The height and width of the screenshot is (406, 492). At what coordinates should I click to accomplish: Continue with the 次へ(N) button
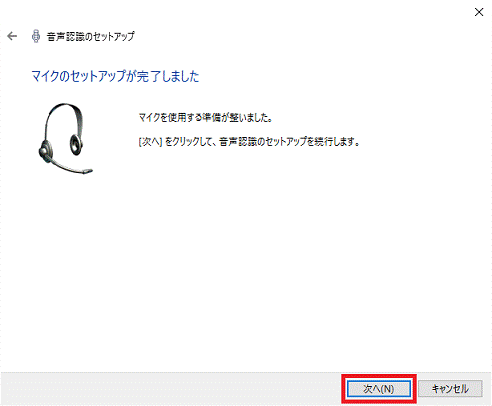click(x=379, y=389)
